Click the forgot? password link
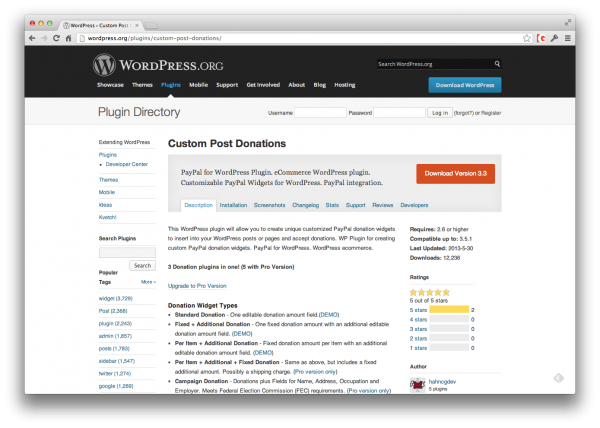This screenshot has width=600, height=428. (464, 113)
